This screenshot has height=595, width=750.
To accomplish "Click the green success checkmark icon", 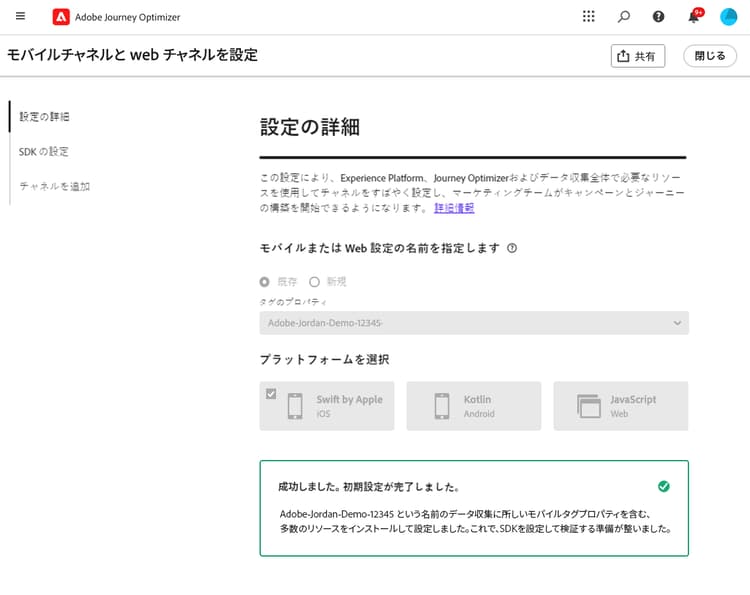I will coord(664,486).
